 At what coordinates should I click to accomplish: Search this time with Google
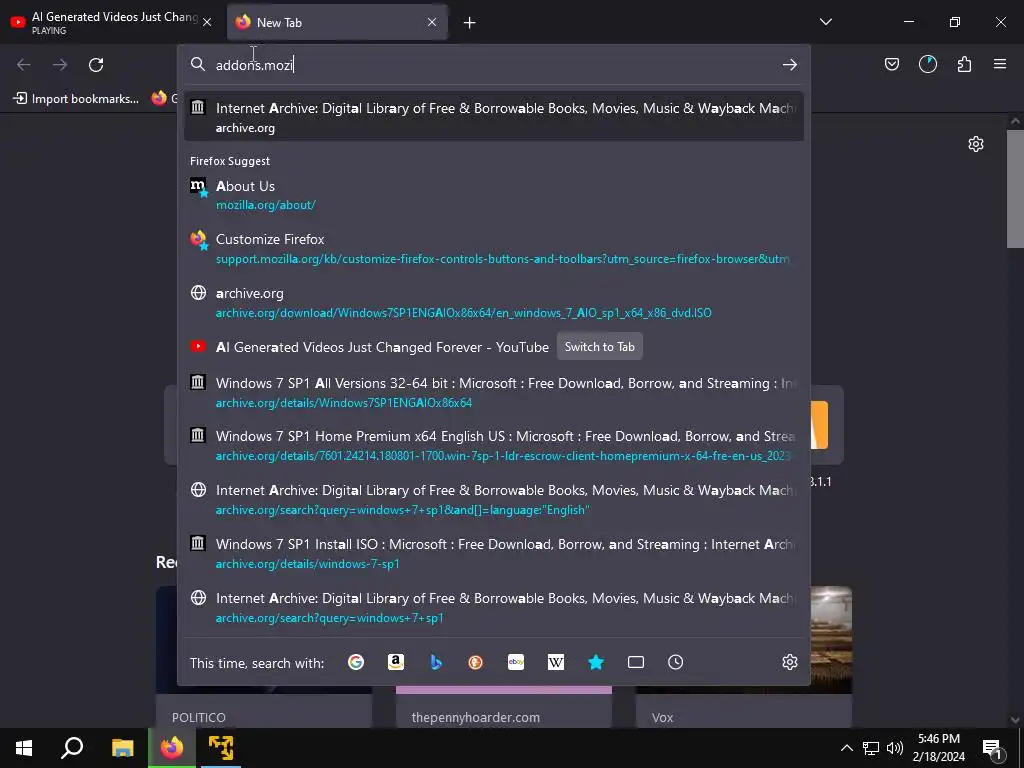(x=356, y=662)
